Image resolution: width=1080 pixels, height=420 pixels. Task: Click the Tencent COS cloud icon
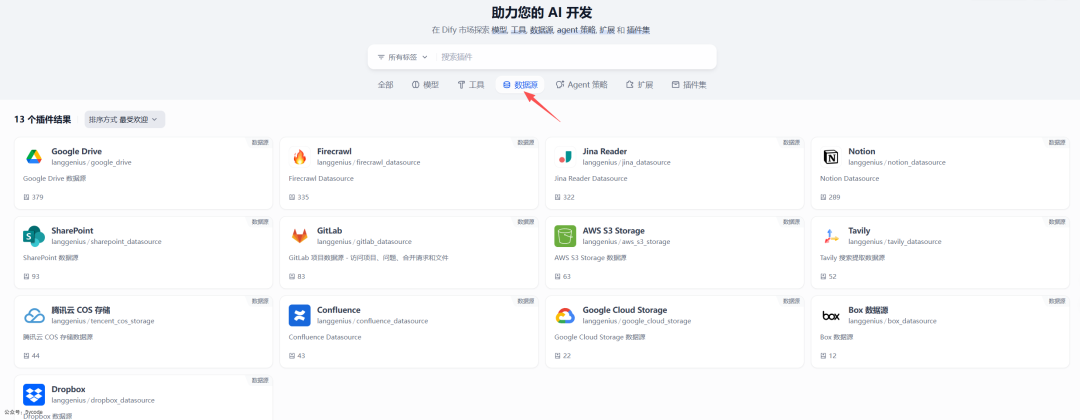pos(34,315)
